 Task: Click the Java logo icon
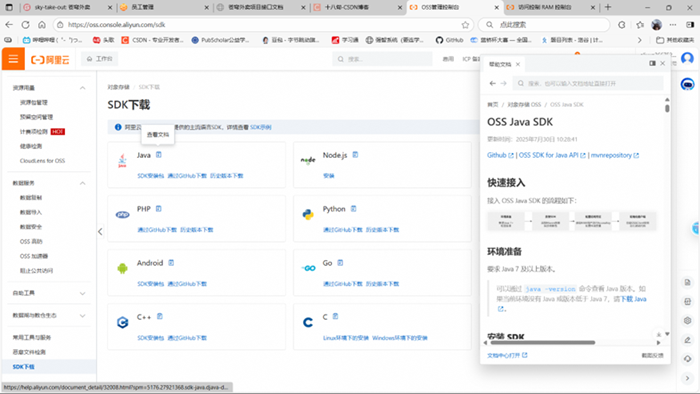(x=122, y=161)
